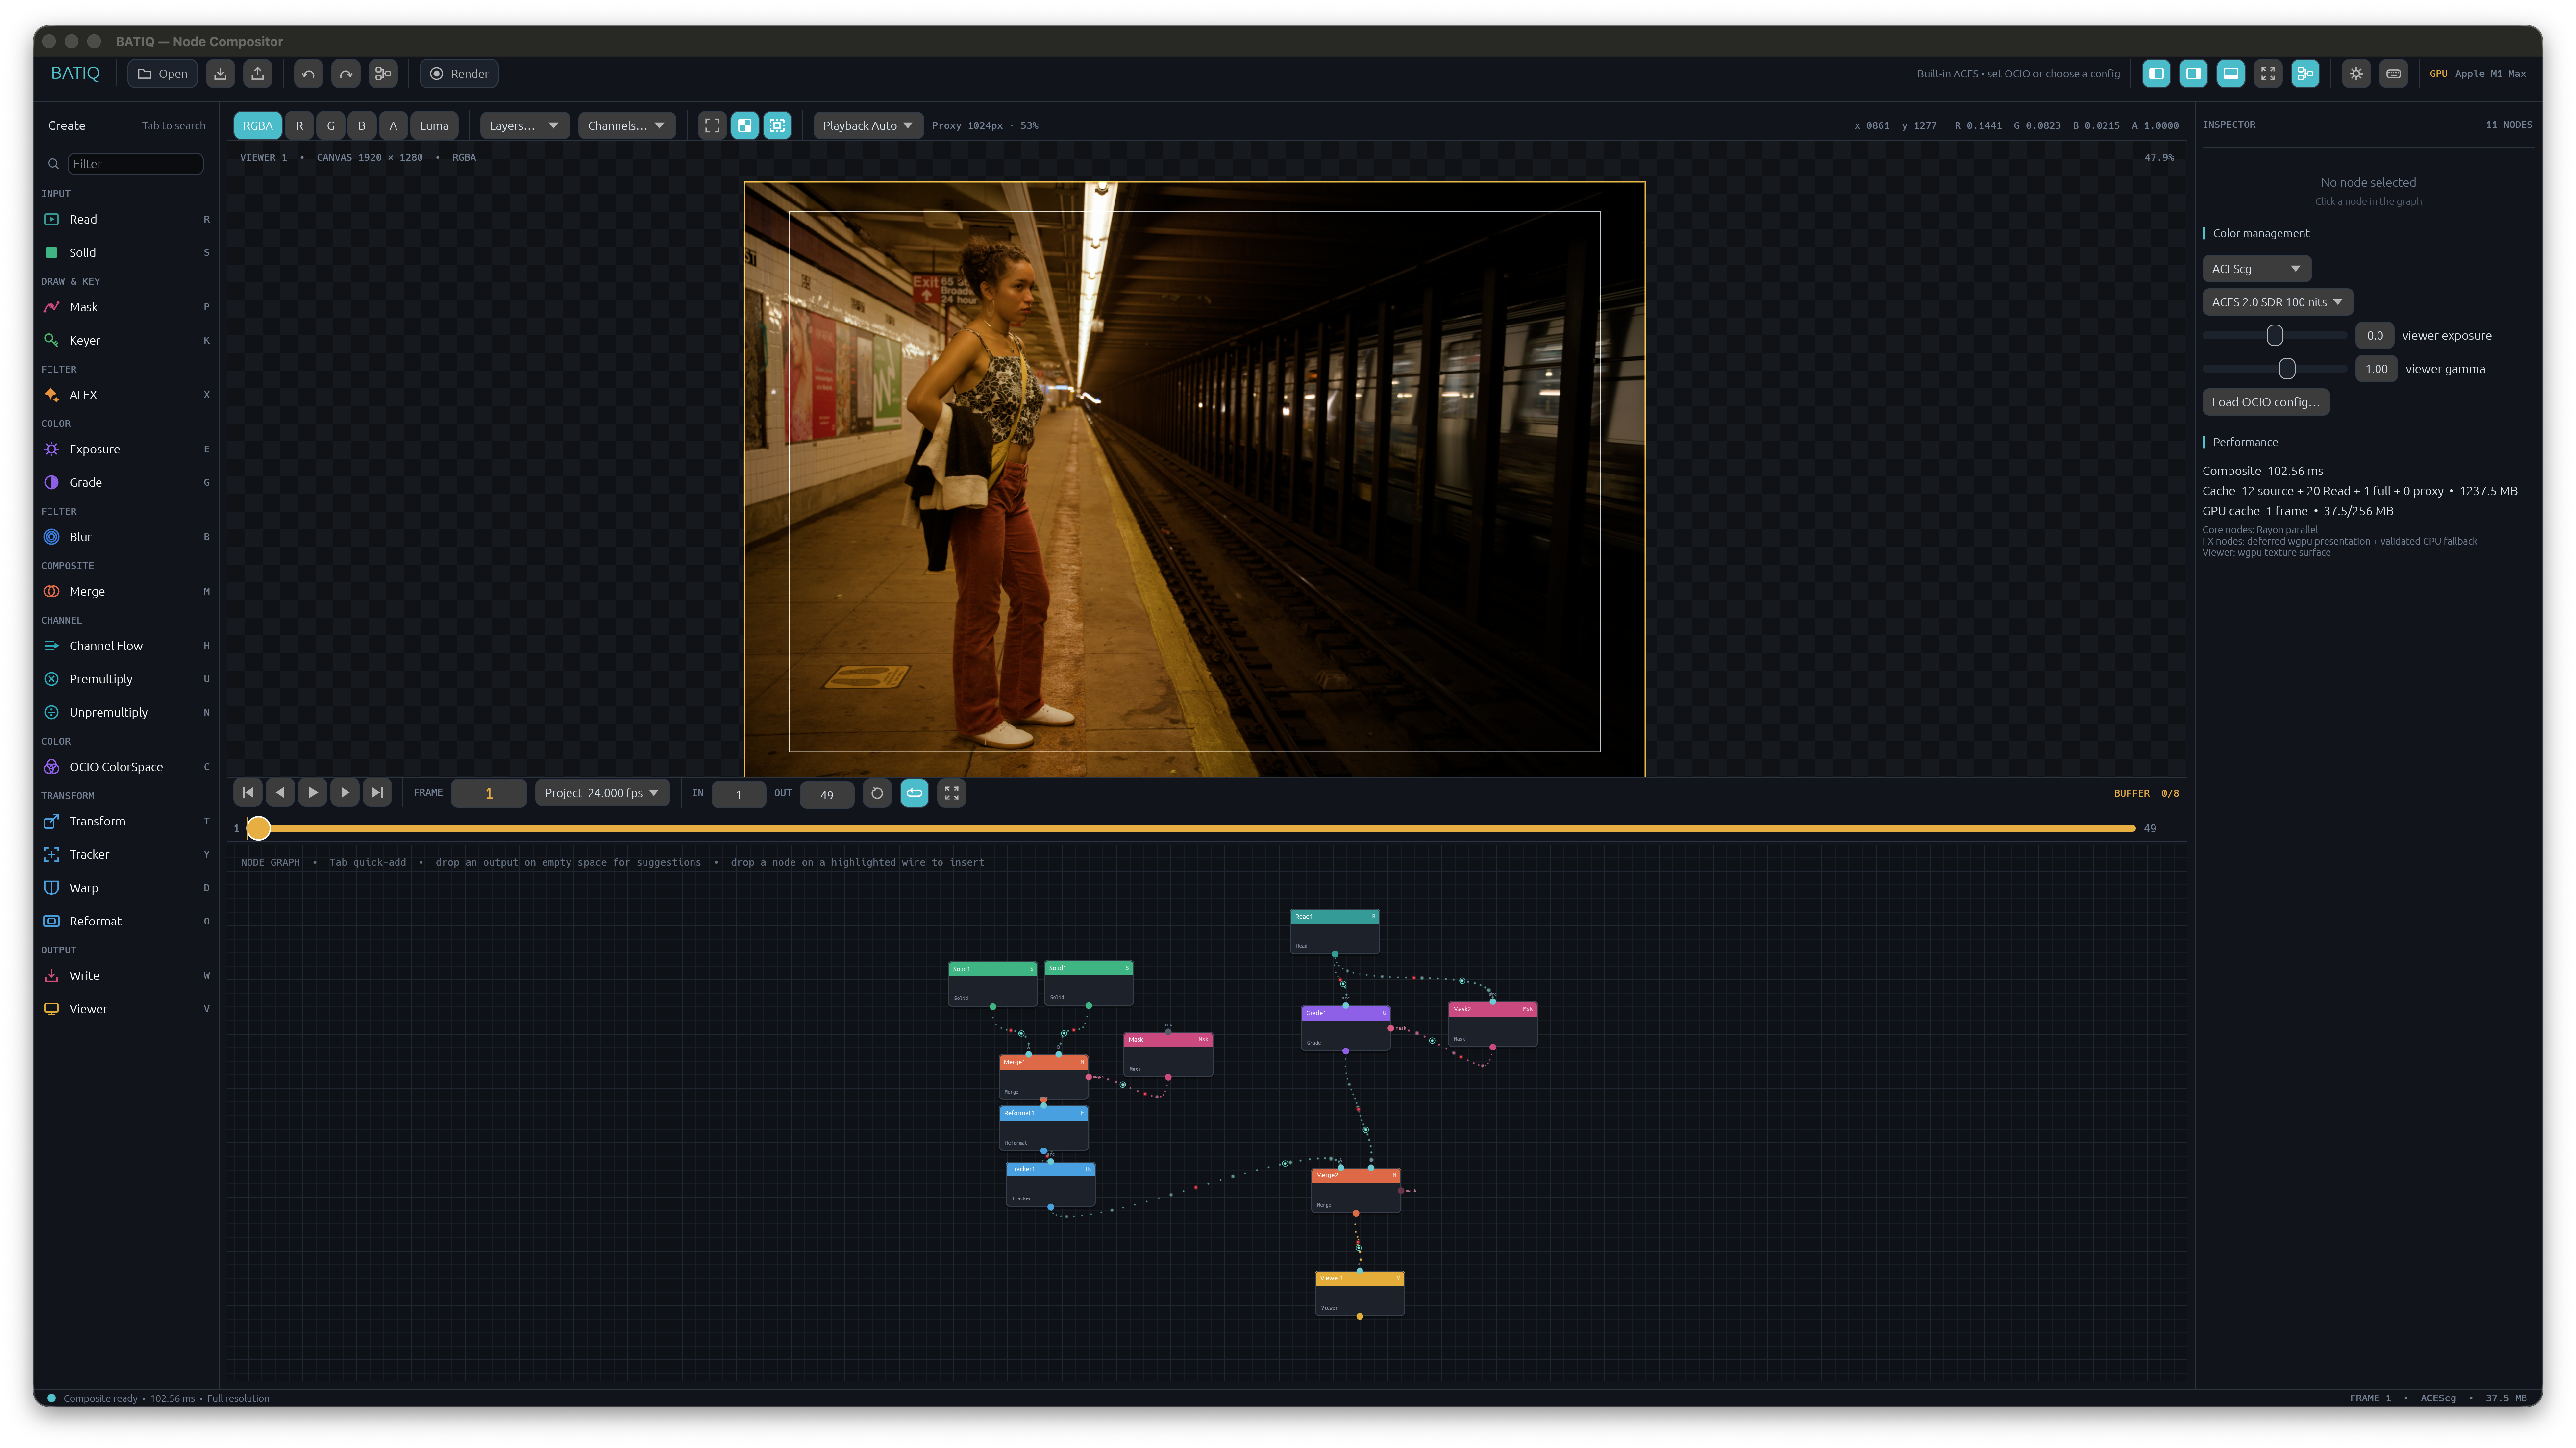Add a Blur node
Viewport: 2576px width, 1448px height.
pyautogui.click(x=126, y=537)
